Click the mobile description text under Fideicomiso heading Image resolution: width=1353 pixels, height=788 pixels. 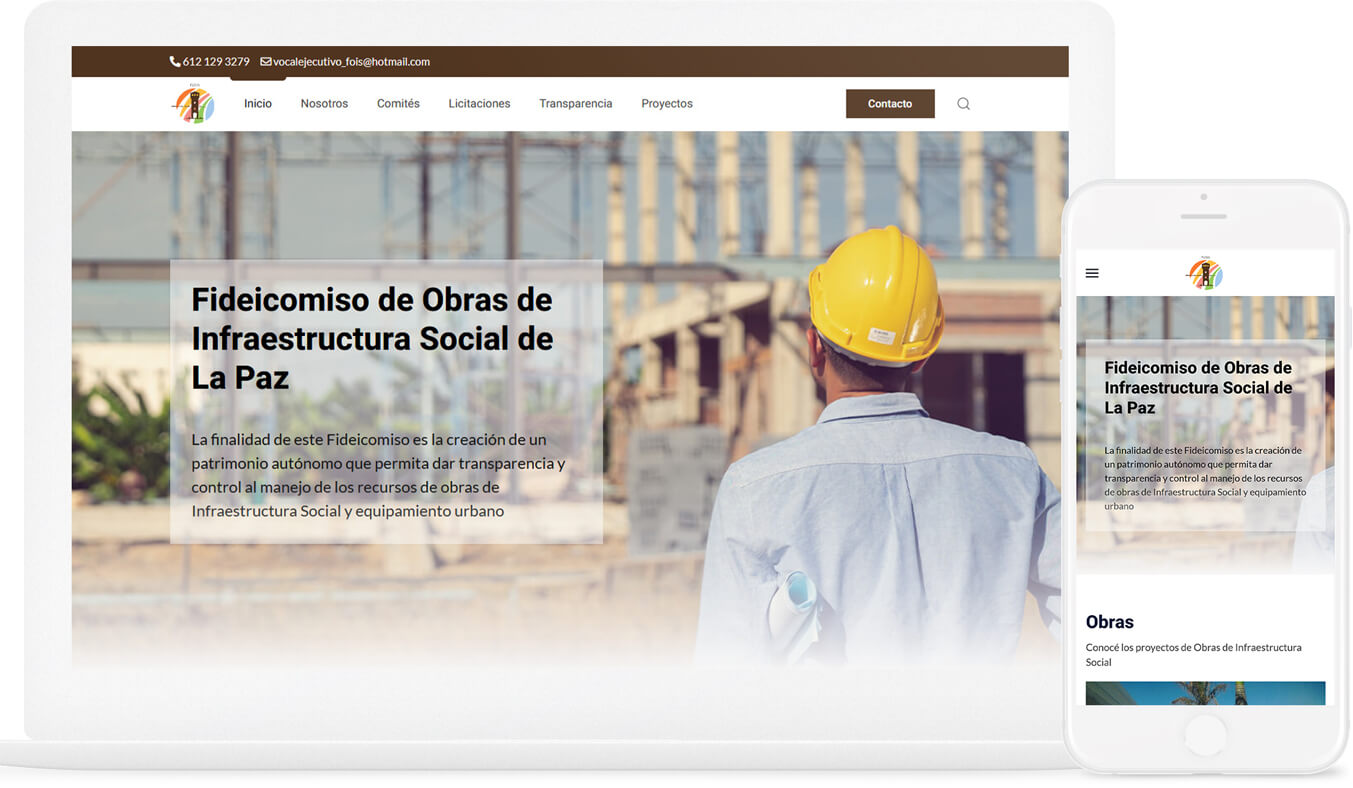click(1205, 470)
